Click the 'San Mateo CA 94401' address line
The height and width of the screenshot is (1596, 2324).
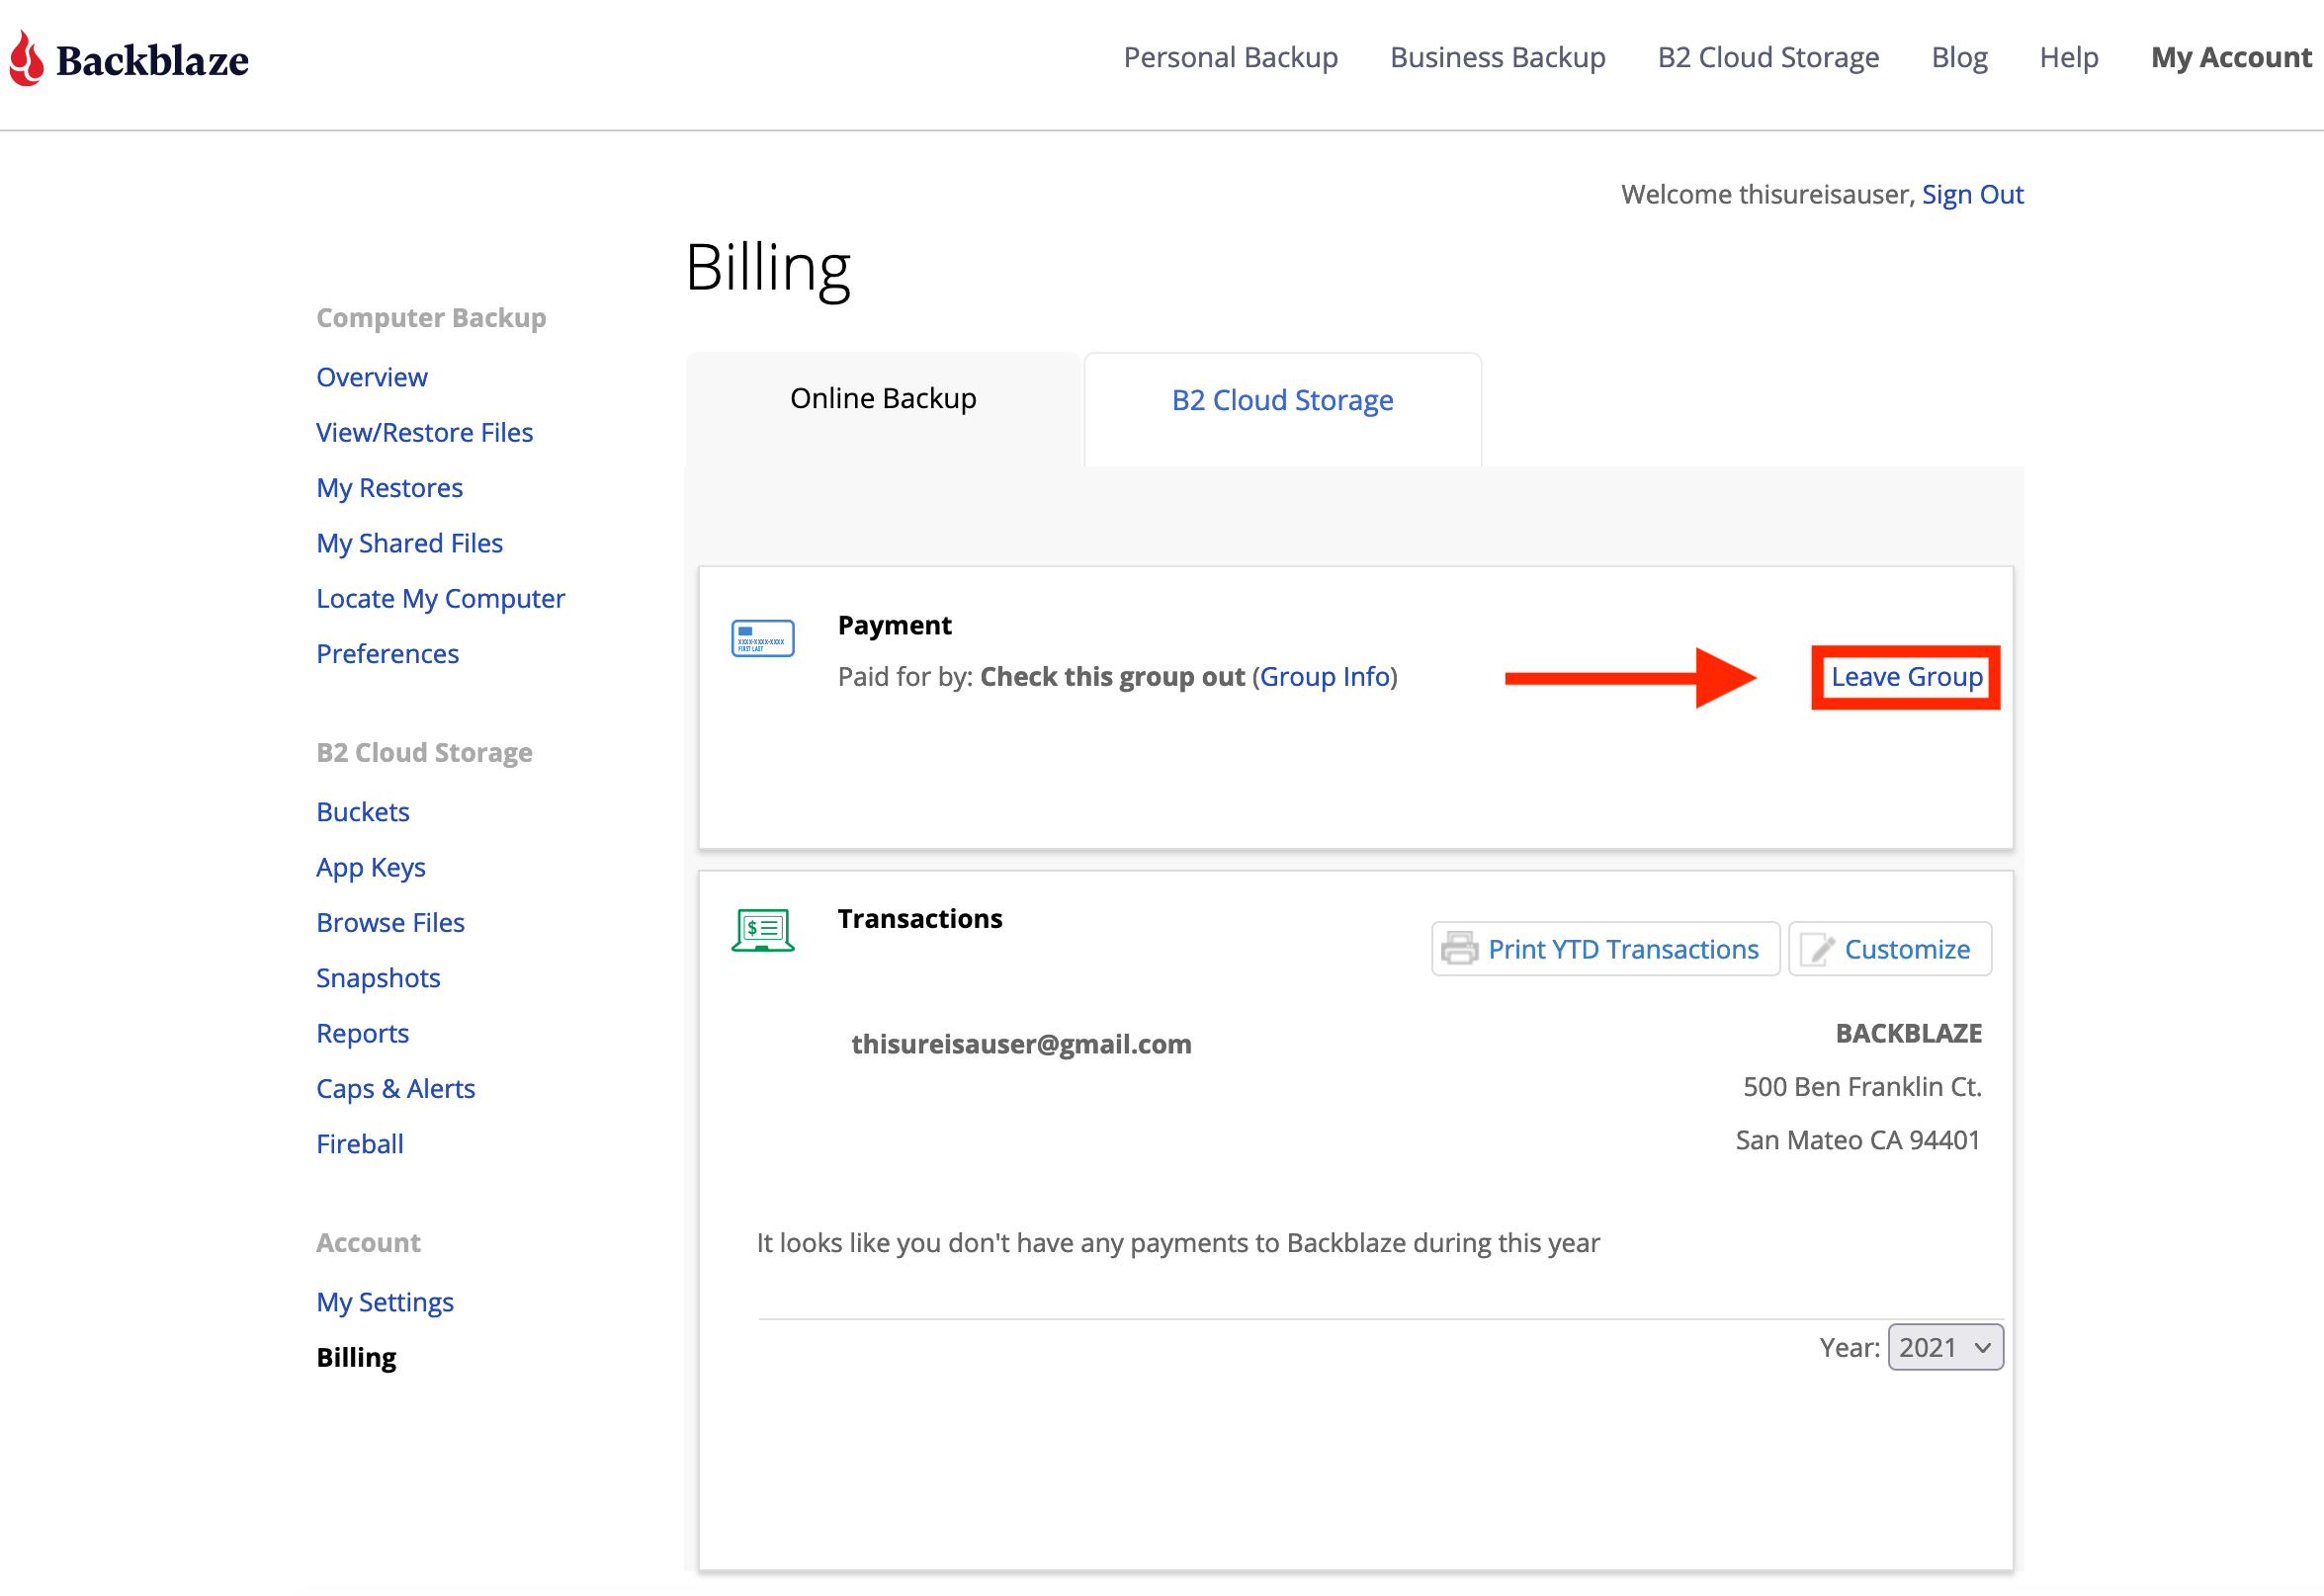(1858, 1140)
